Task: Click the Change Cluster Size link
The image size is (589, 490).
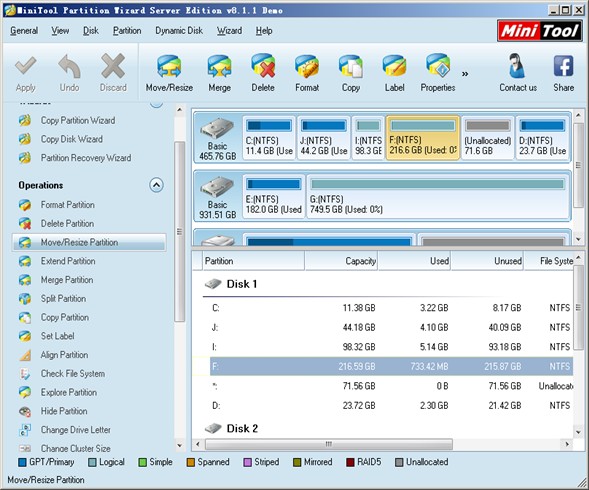Action: coord(76,449)
